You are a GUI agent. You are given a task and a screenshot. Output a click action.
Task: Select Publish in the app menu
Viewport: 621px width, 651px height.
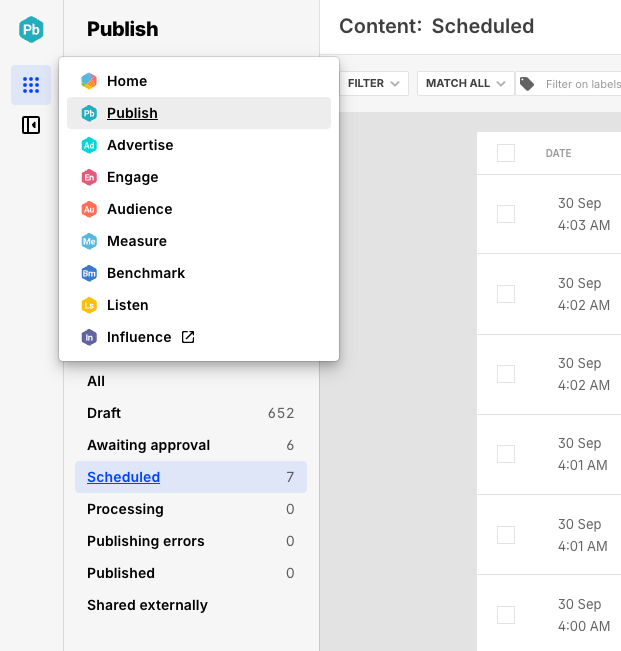click(x=199, y=113)
